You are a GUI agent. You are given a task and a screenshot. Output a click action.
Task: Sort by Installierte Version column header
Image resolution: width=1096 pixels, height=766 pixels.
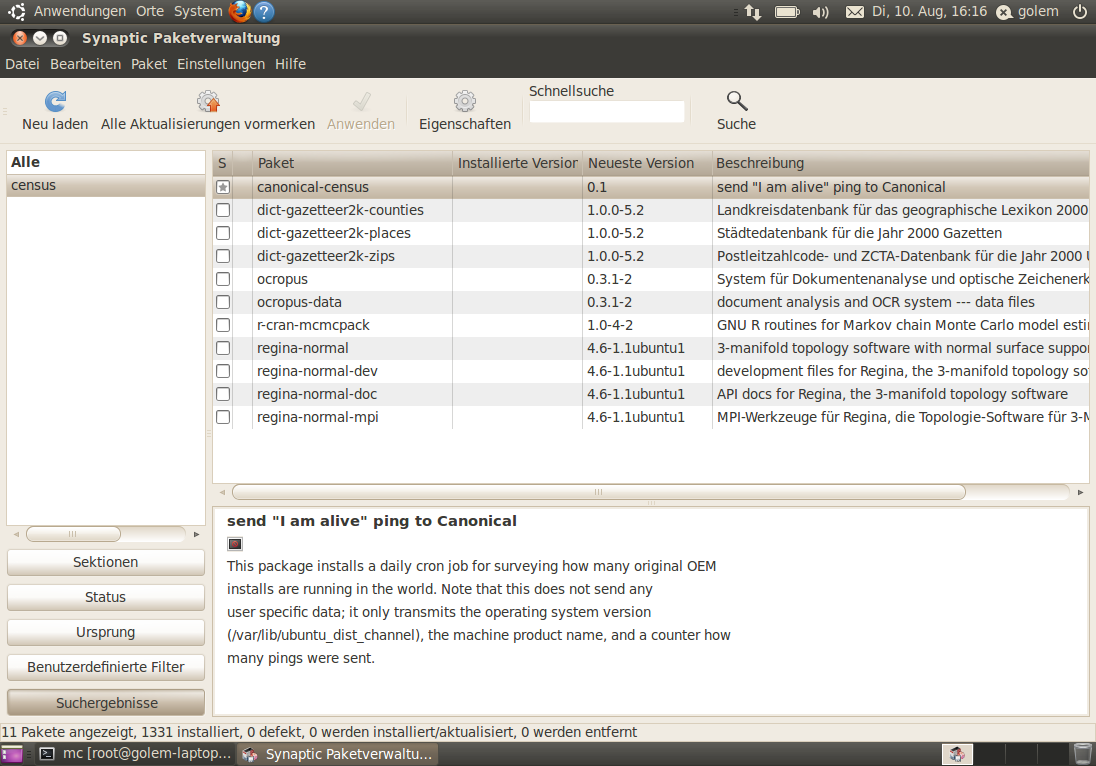(x=517, y=163)
